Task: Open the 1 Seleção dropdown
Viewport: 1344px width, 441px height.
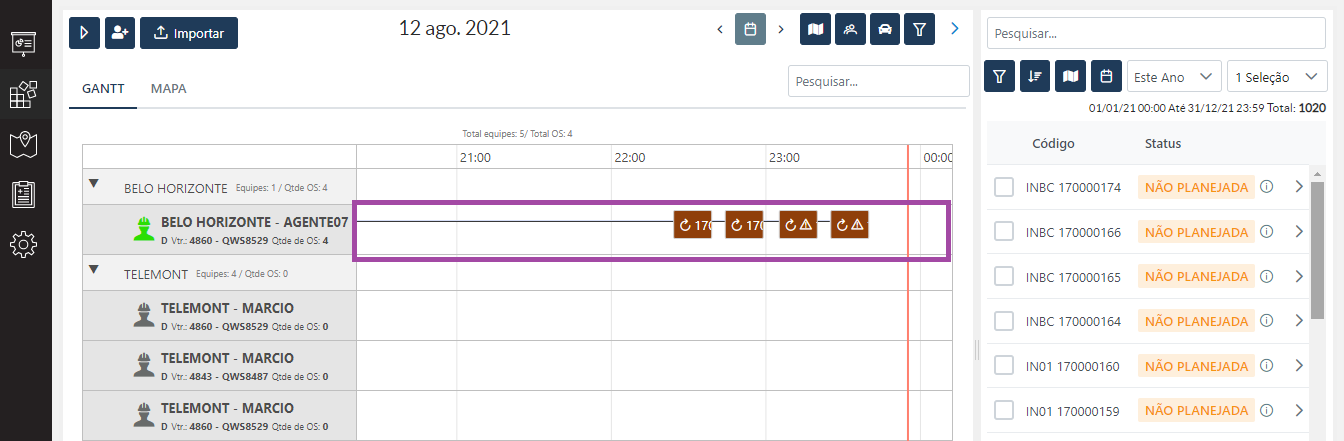Action: pyautogui.click(x=1276, y=77)
